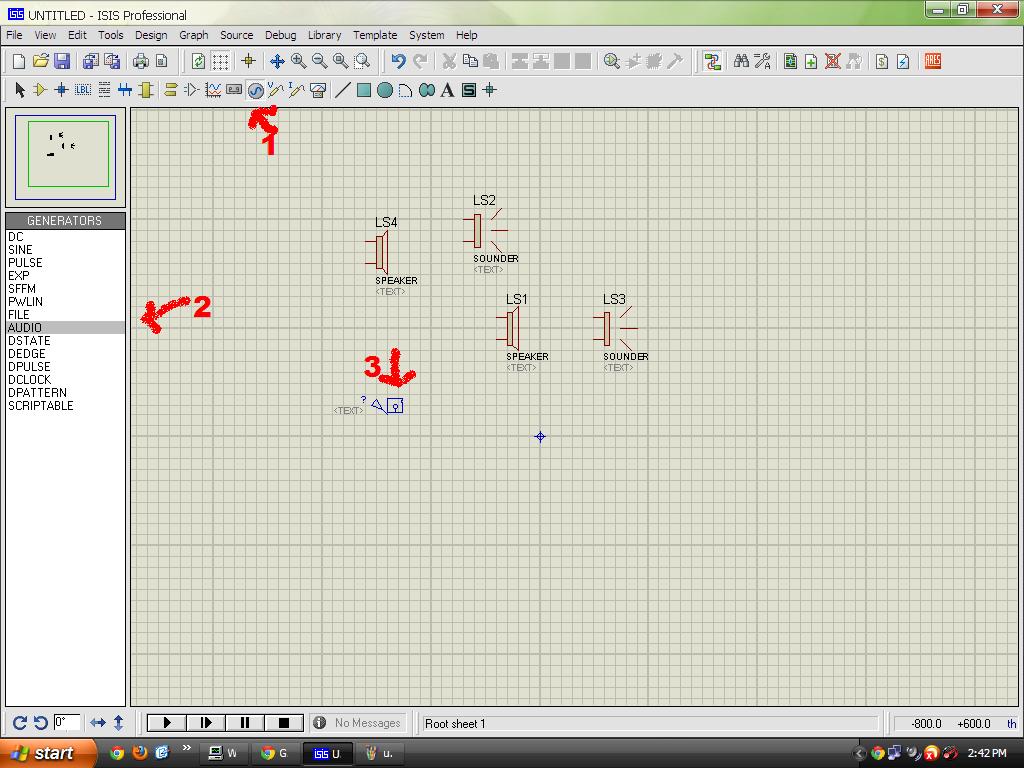
Task: Open the Debug menu
Action: point(280,35)
